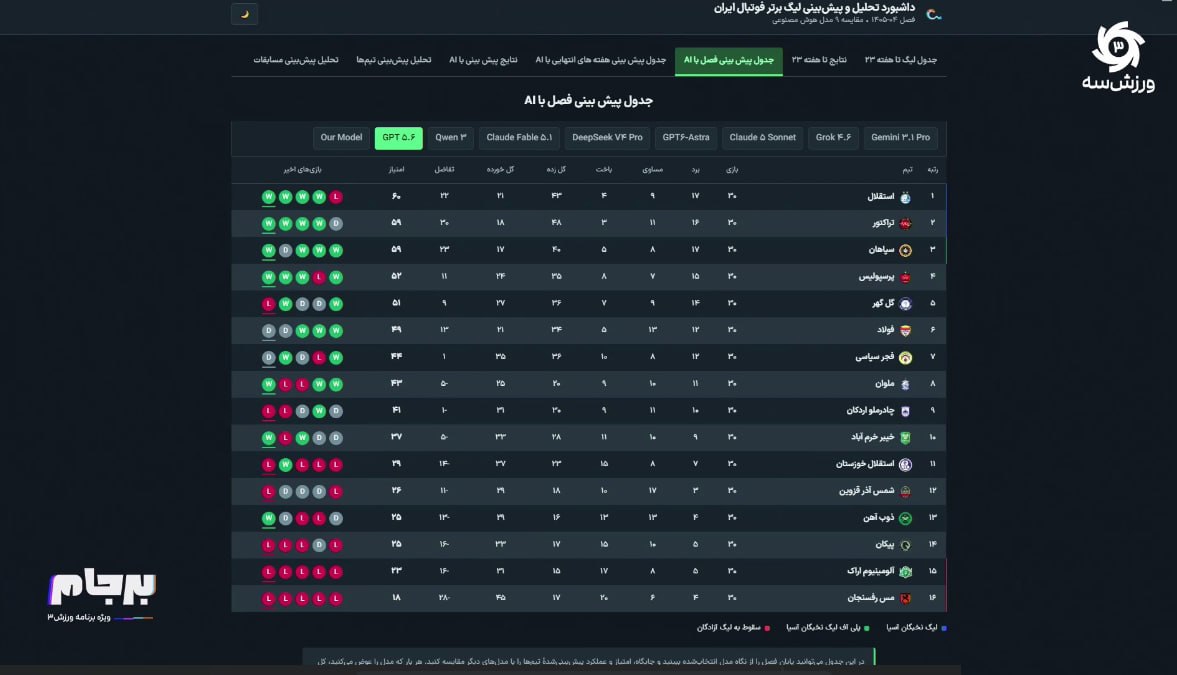Screen dimensions: 1177x675
Task: Click the ملوان (Malavan) team crest
Action: (905, 384)
